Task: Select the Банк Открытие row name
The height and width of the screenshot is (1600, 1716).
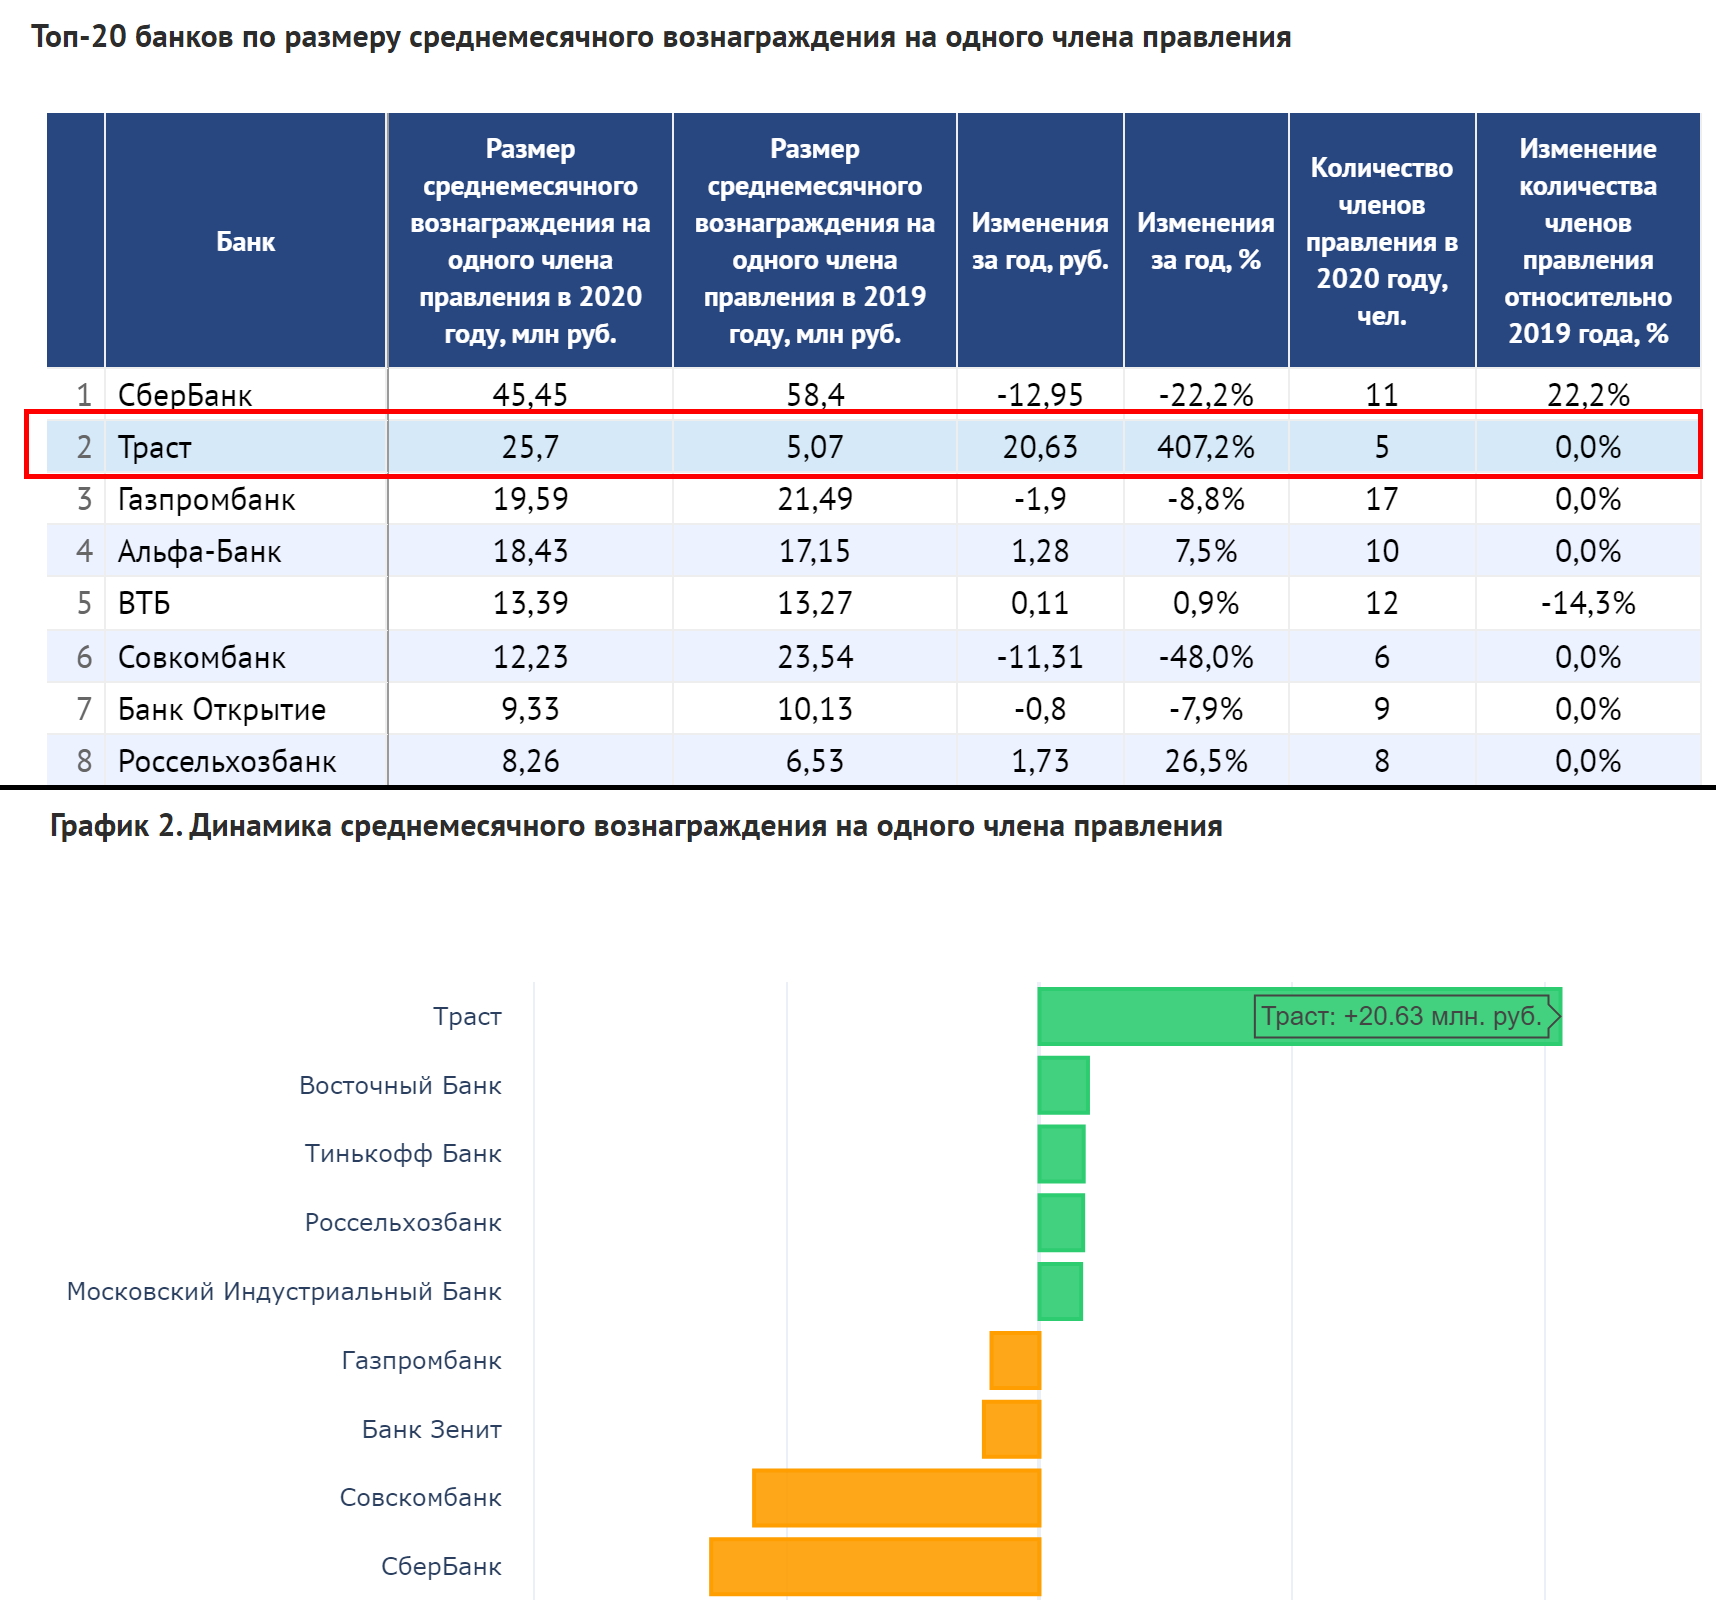Action: tap(222, 709)
